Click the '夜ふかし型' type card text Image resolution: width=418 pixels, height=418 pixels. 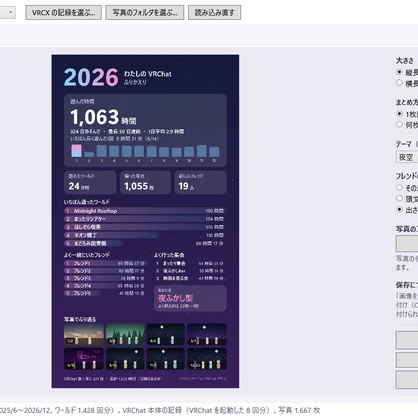(175, 298)
